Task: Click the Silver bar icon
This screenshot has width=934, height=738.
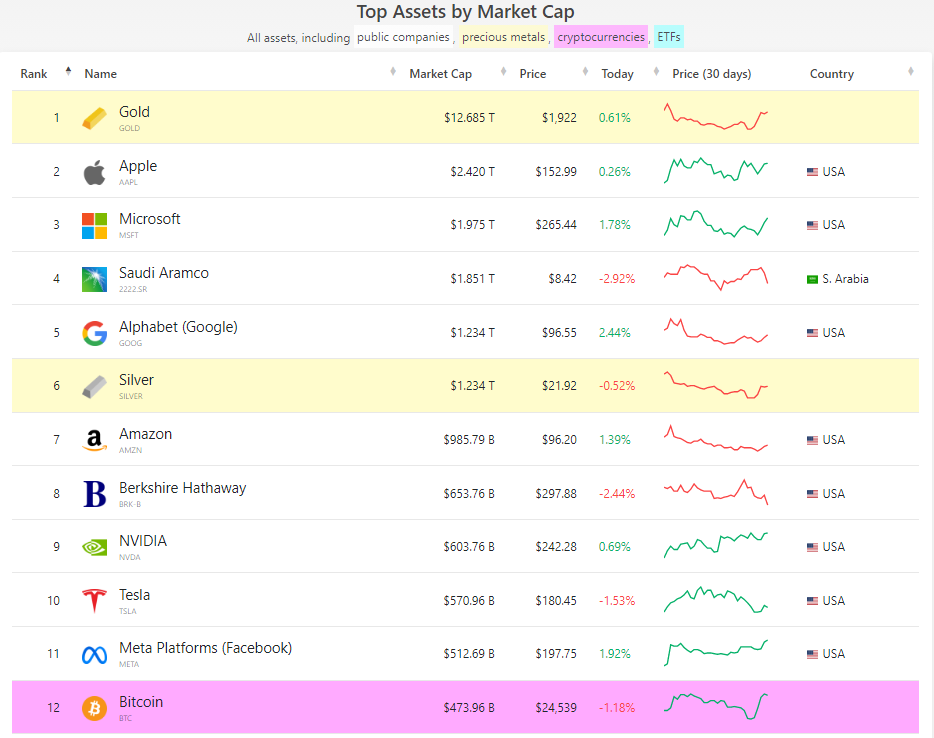Action: point(94,387)
